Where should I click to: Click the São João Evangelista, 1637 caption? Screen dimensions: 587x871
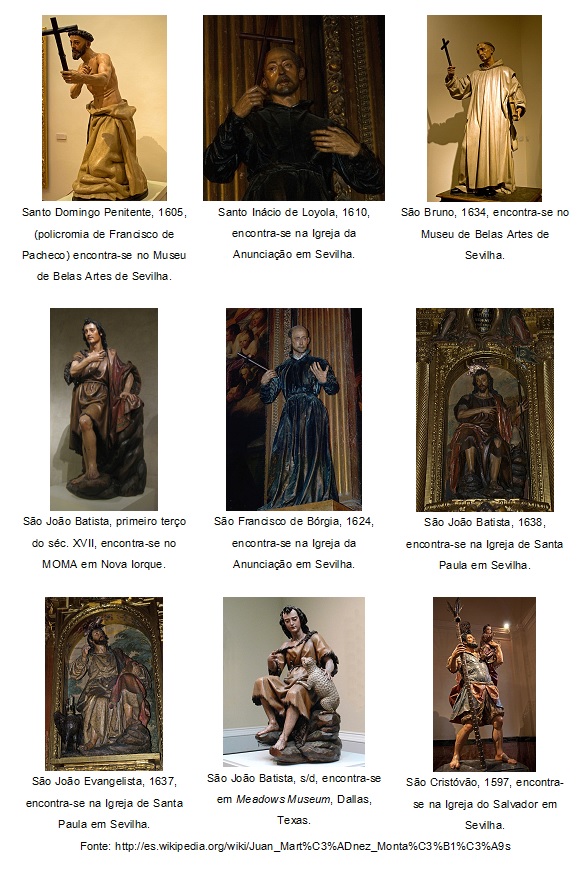click(x=104, y=803)
